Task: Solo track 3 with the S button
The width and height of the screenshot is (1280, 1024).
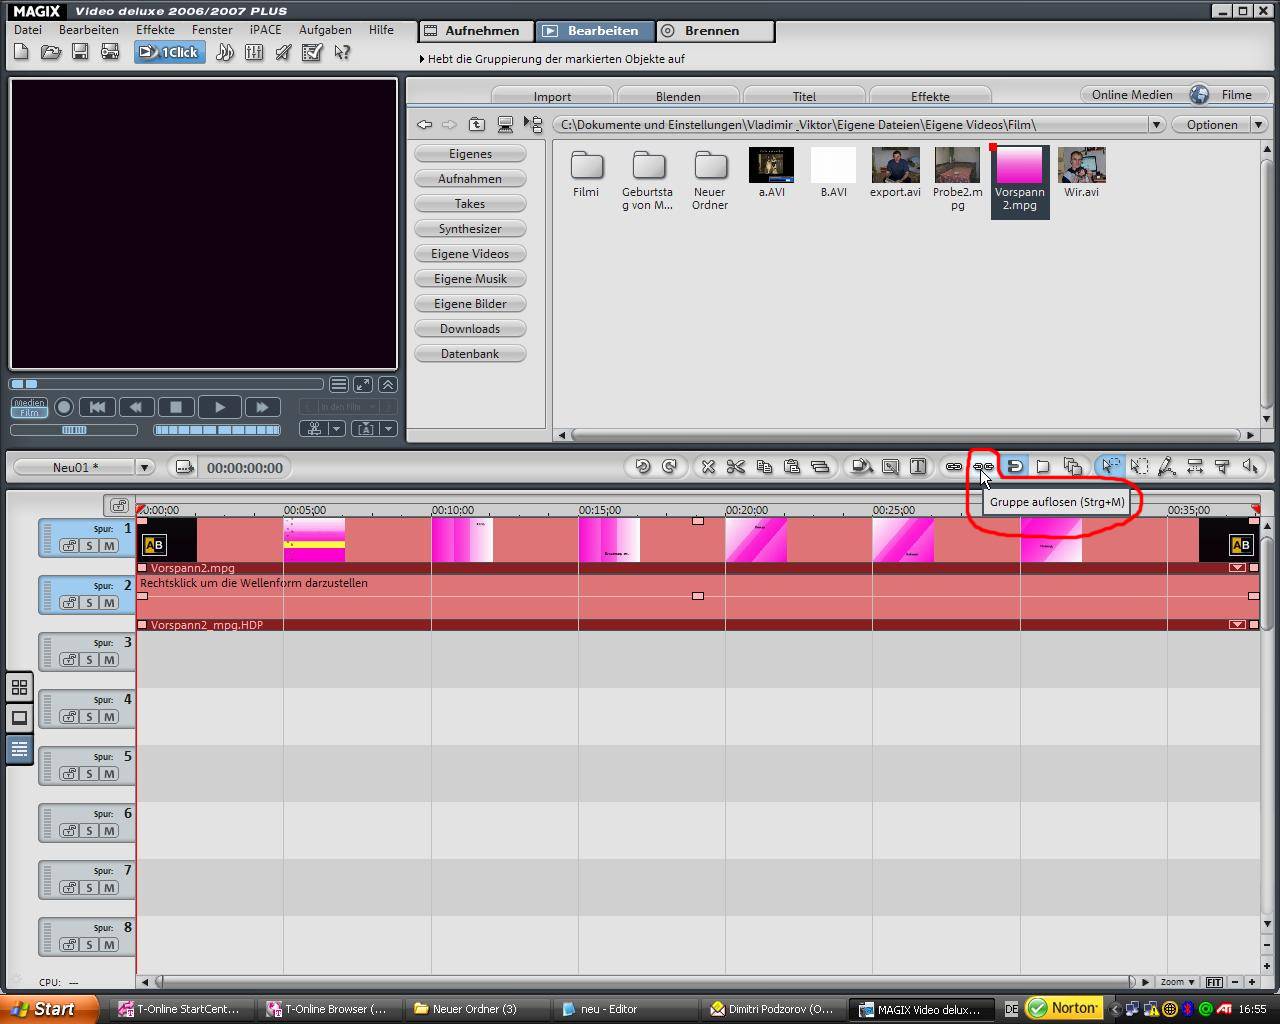Action: (89, 660)
